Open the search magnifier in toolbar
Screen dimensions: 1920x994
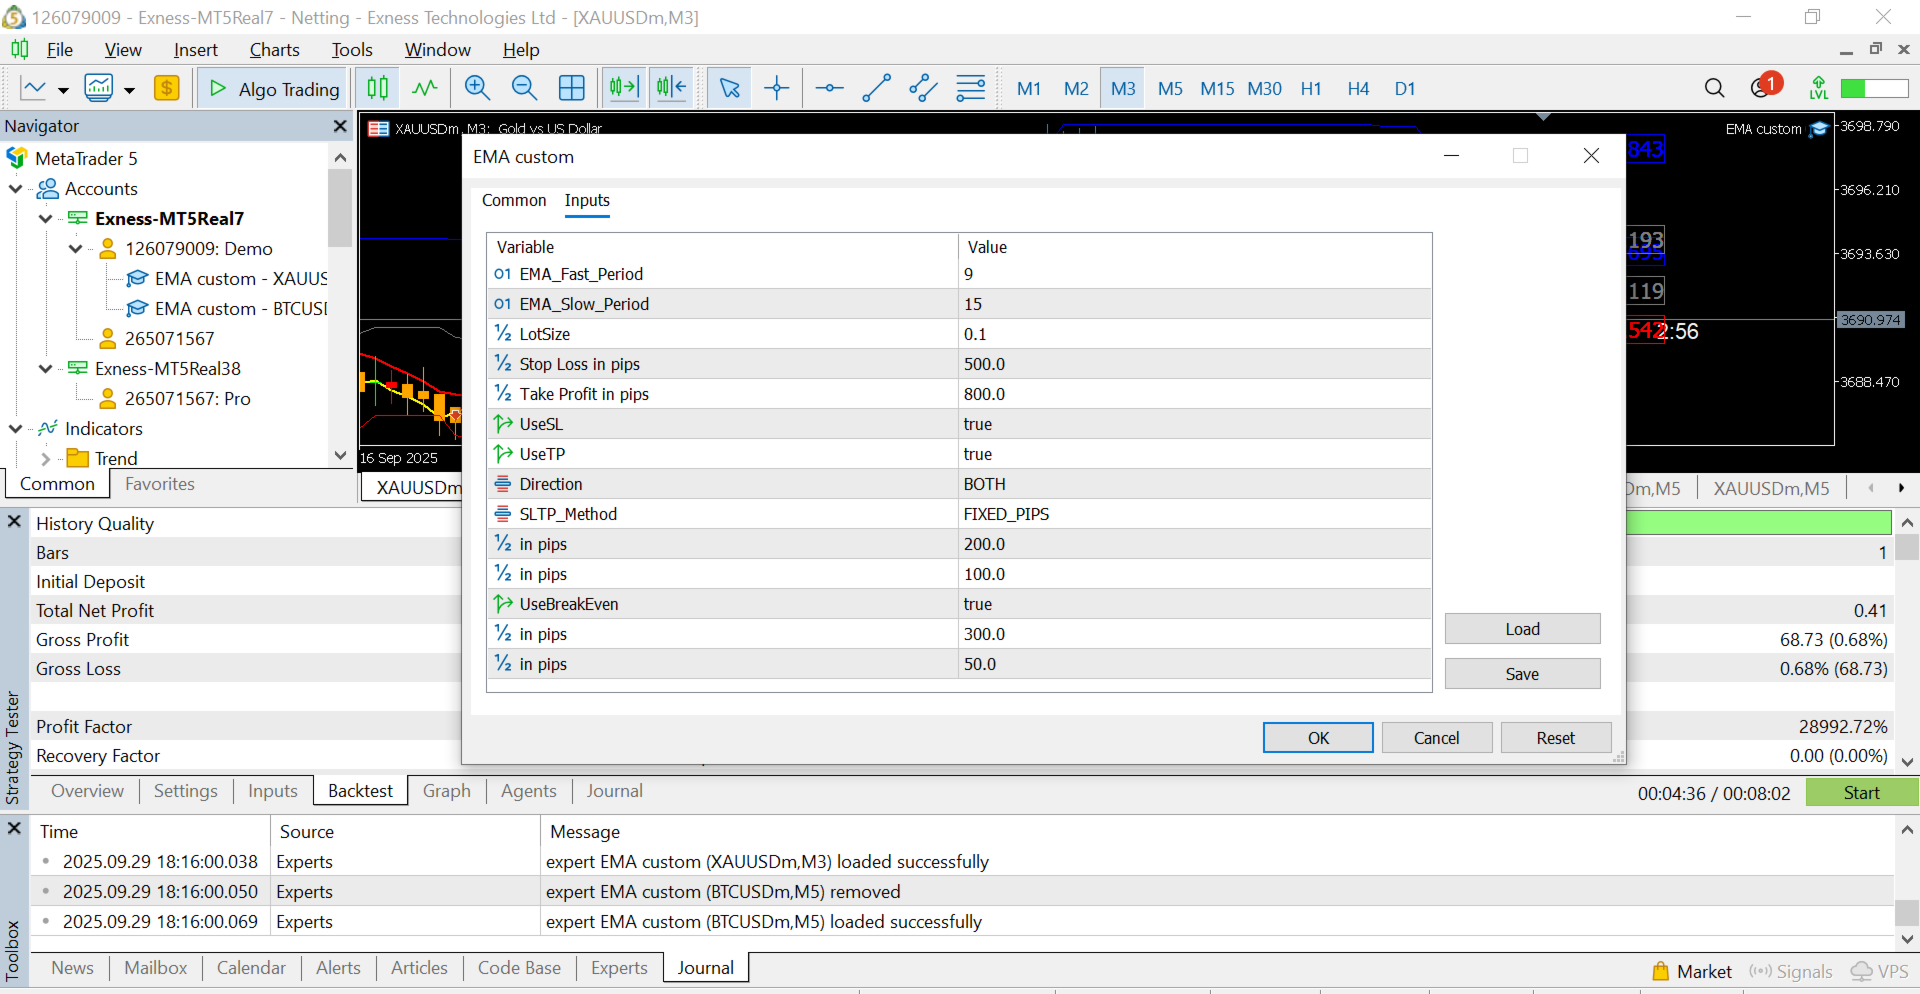1714,88
